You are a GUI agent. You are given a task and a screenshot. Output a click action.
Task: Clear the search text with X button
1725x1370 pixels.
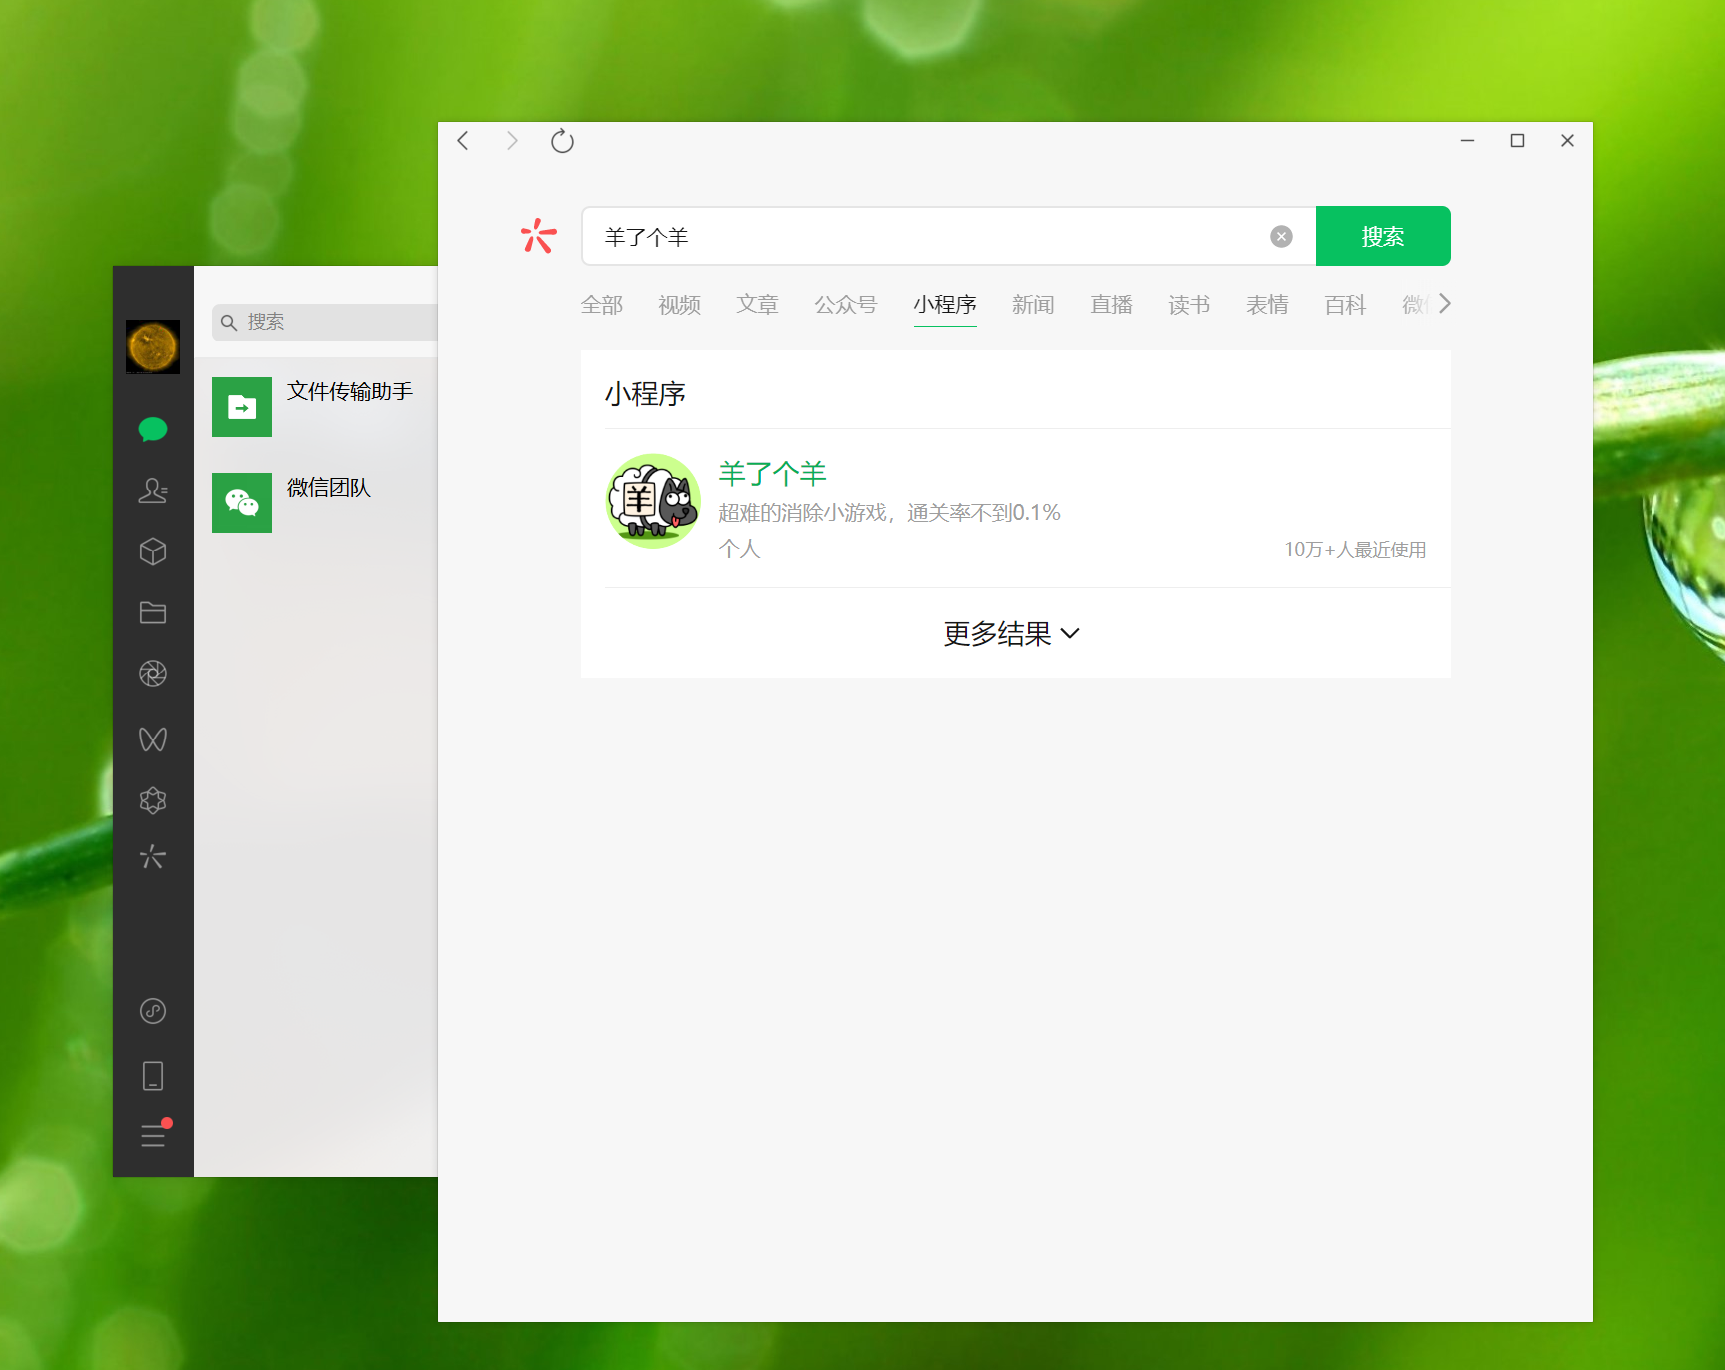coord(1281,237)
